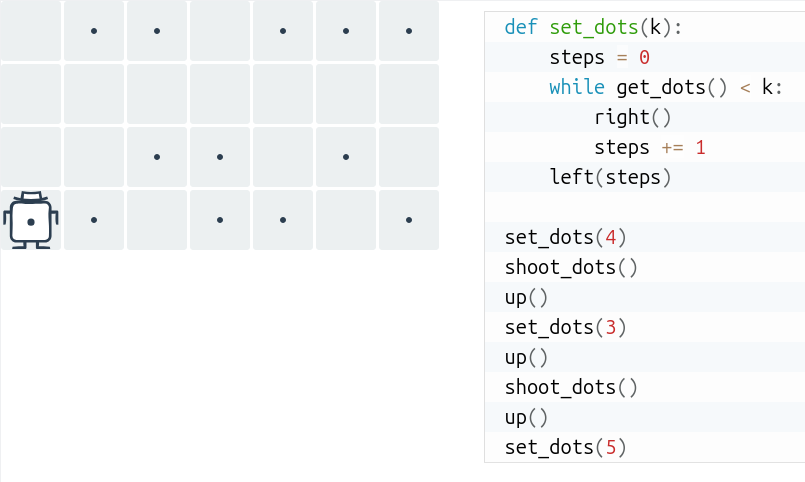Click the def keyword in the code
The width and height of the screenshot is (805, 482).
(521, 27)
